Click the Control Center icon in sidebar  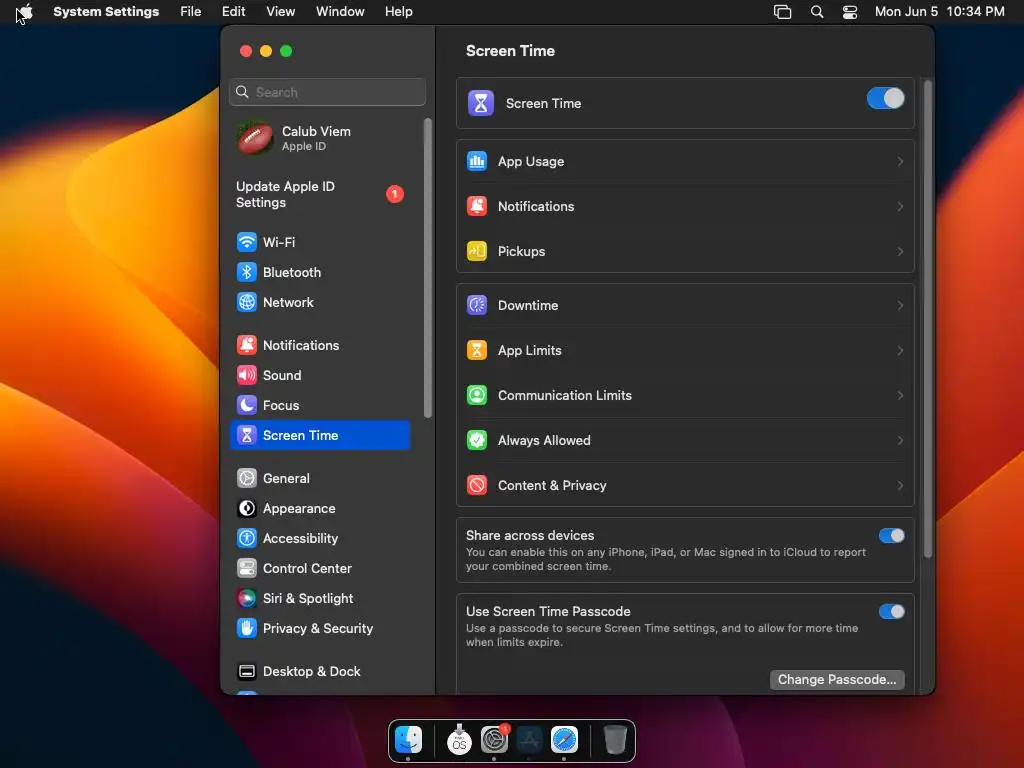246,569
